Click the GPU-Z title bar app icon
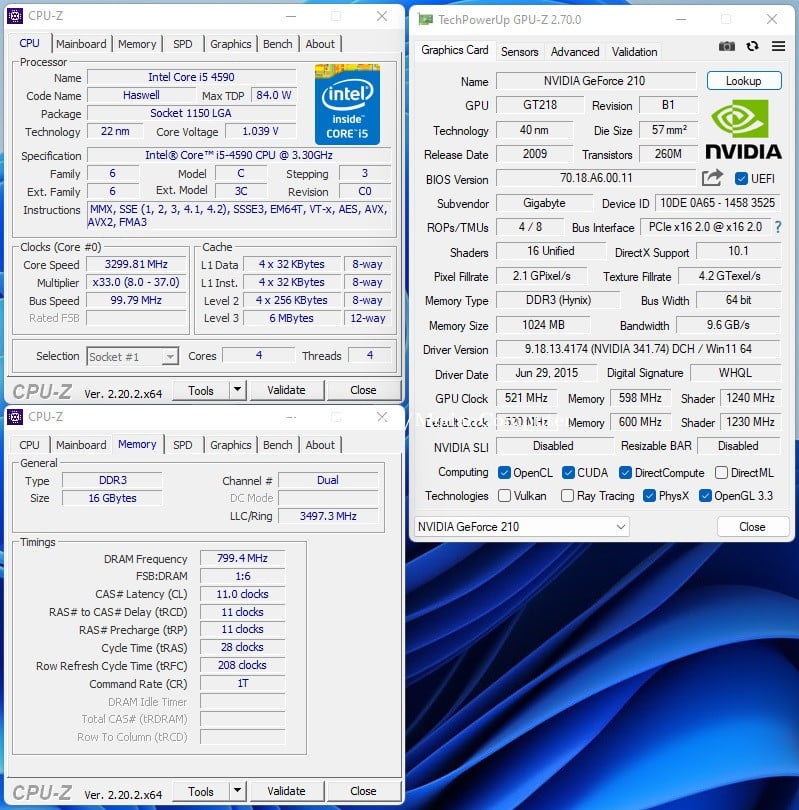 click(x=426, y=20)
